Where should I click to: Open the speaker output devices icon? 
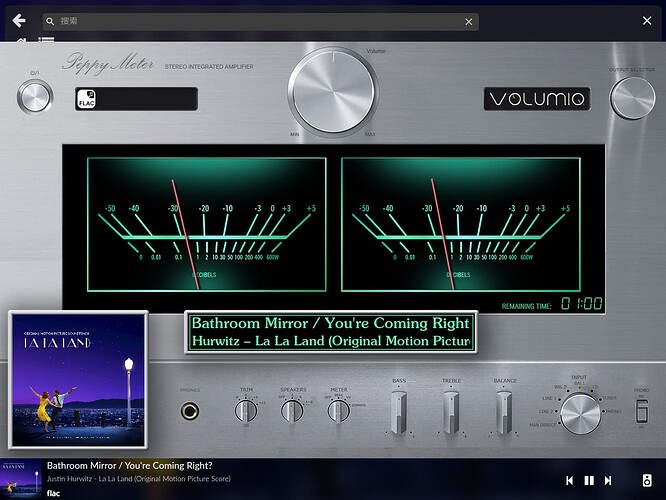646,480
